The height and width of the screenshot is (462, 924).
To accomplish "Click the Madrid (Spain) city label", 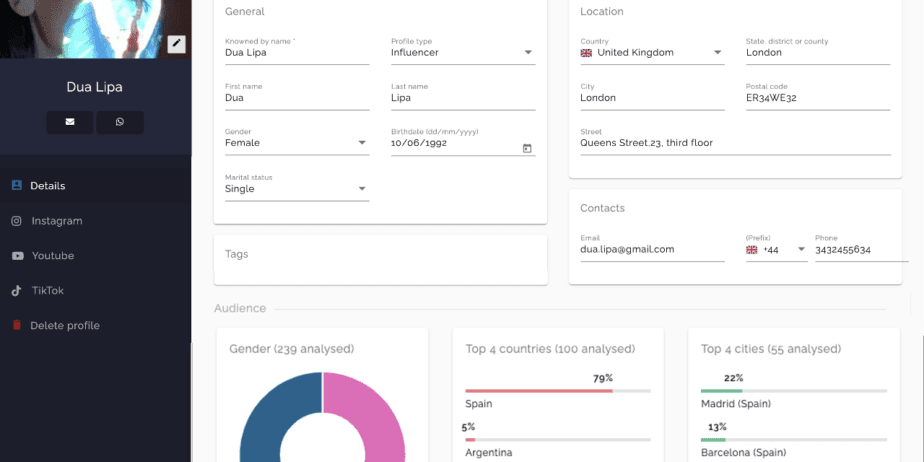I will pyautogui.click(x=736, y=404).
